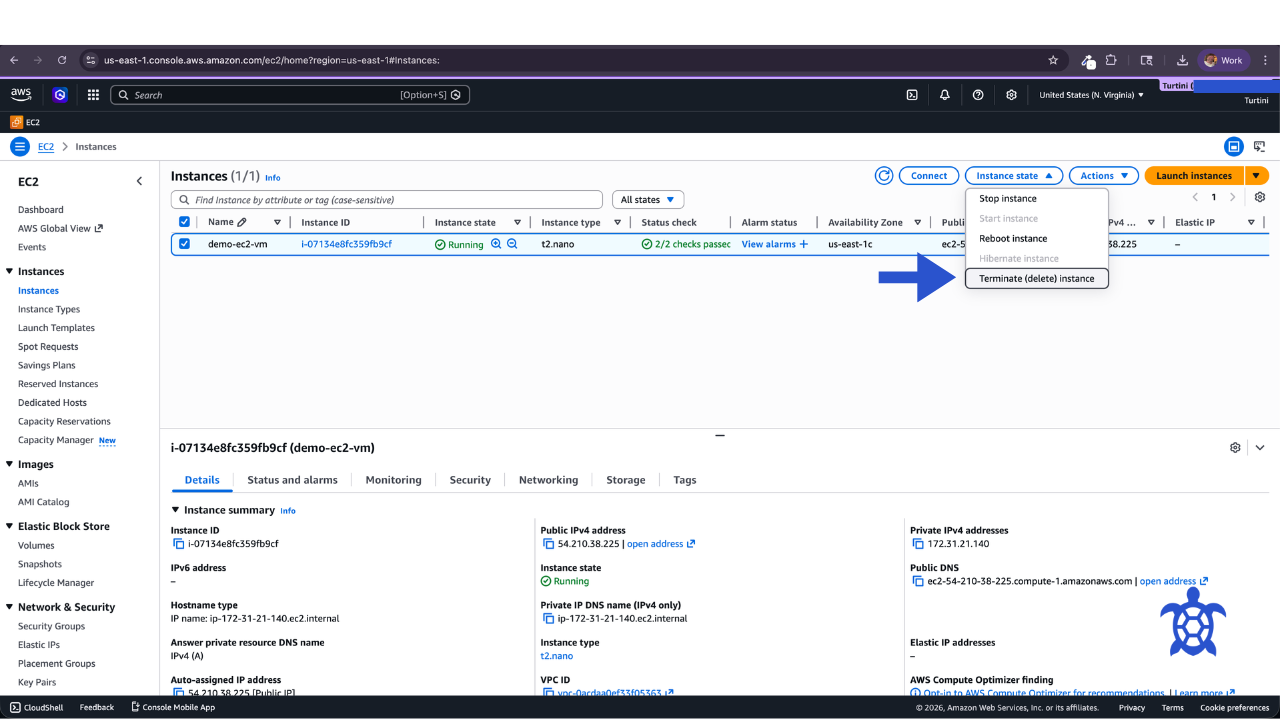Collapse the Network & Security section

coord(10,607)
